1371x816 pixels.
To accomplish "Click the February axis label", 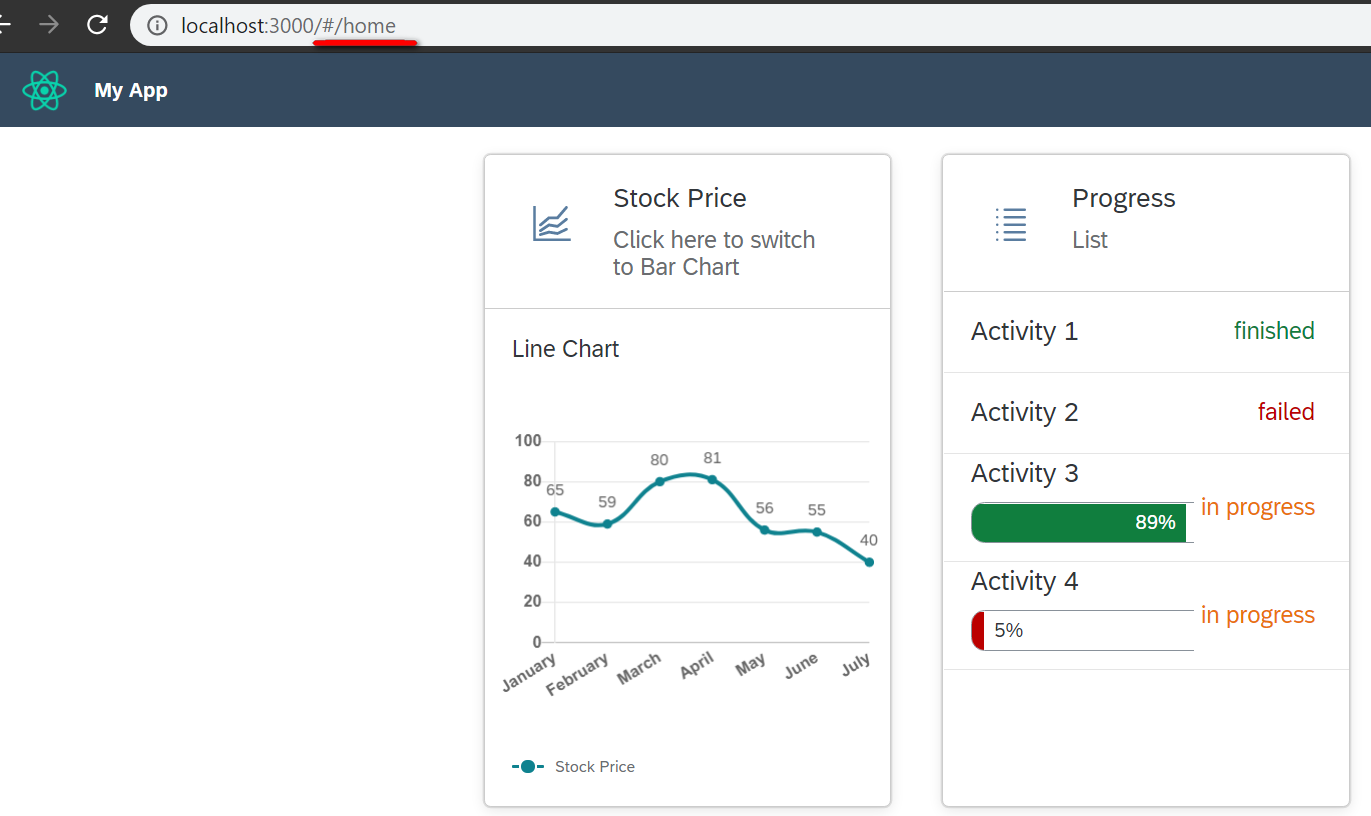I will 578,675.
